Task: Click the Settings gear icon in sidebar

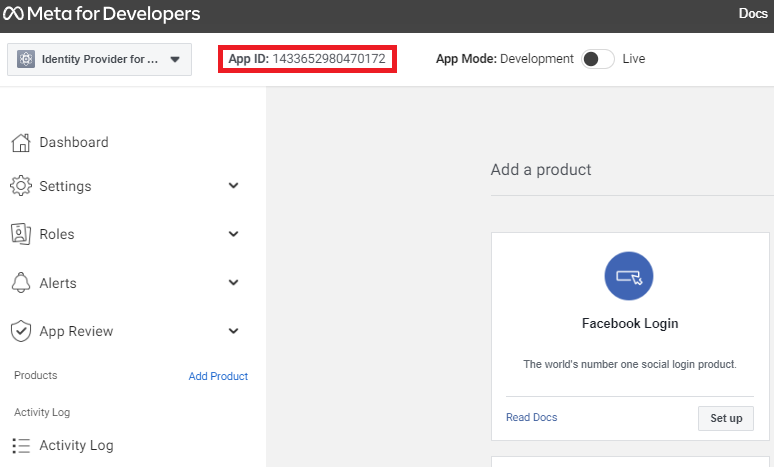Action: 20,186
